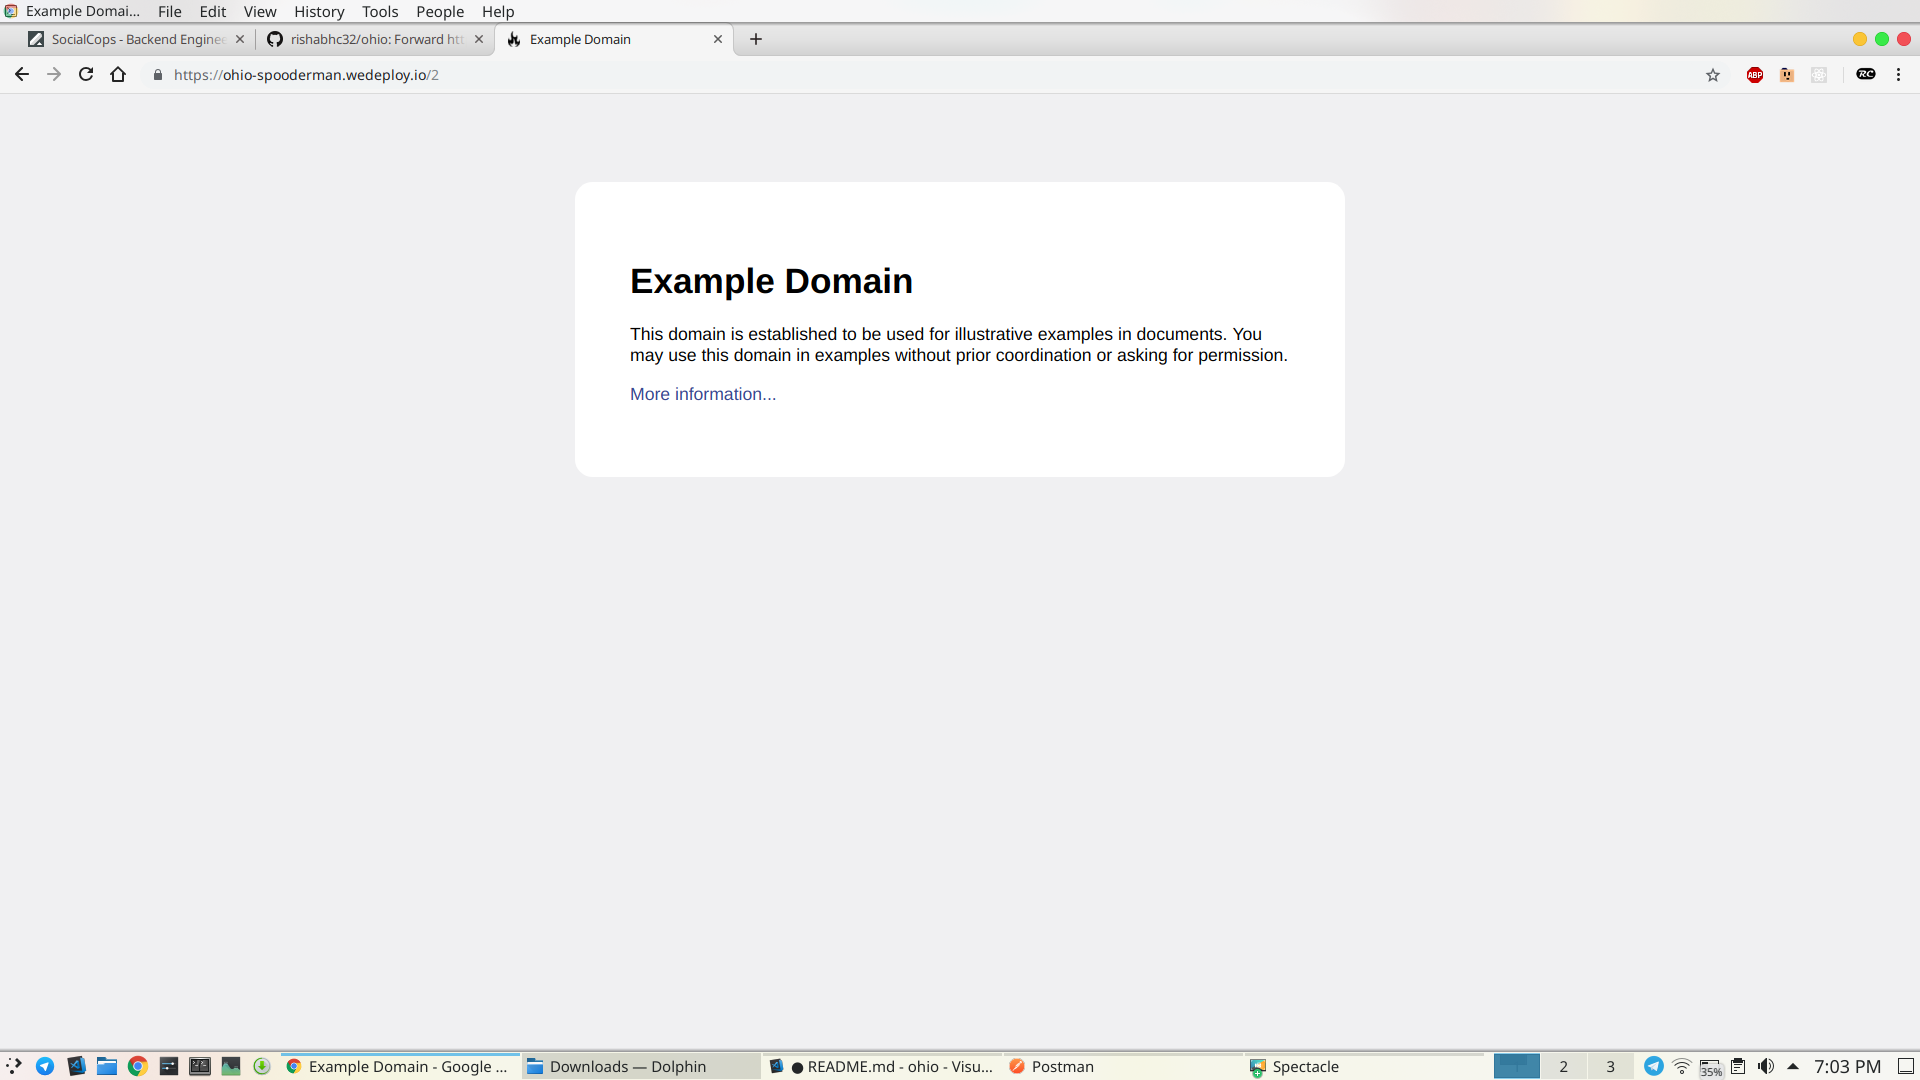Click the back navigation arrow
Viewport: 1920px width, 1080px height.
click(x=21, y=74)
